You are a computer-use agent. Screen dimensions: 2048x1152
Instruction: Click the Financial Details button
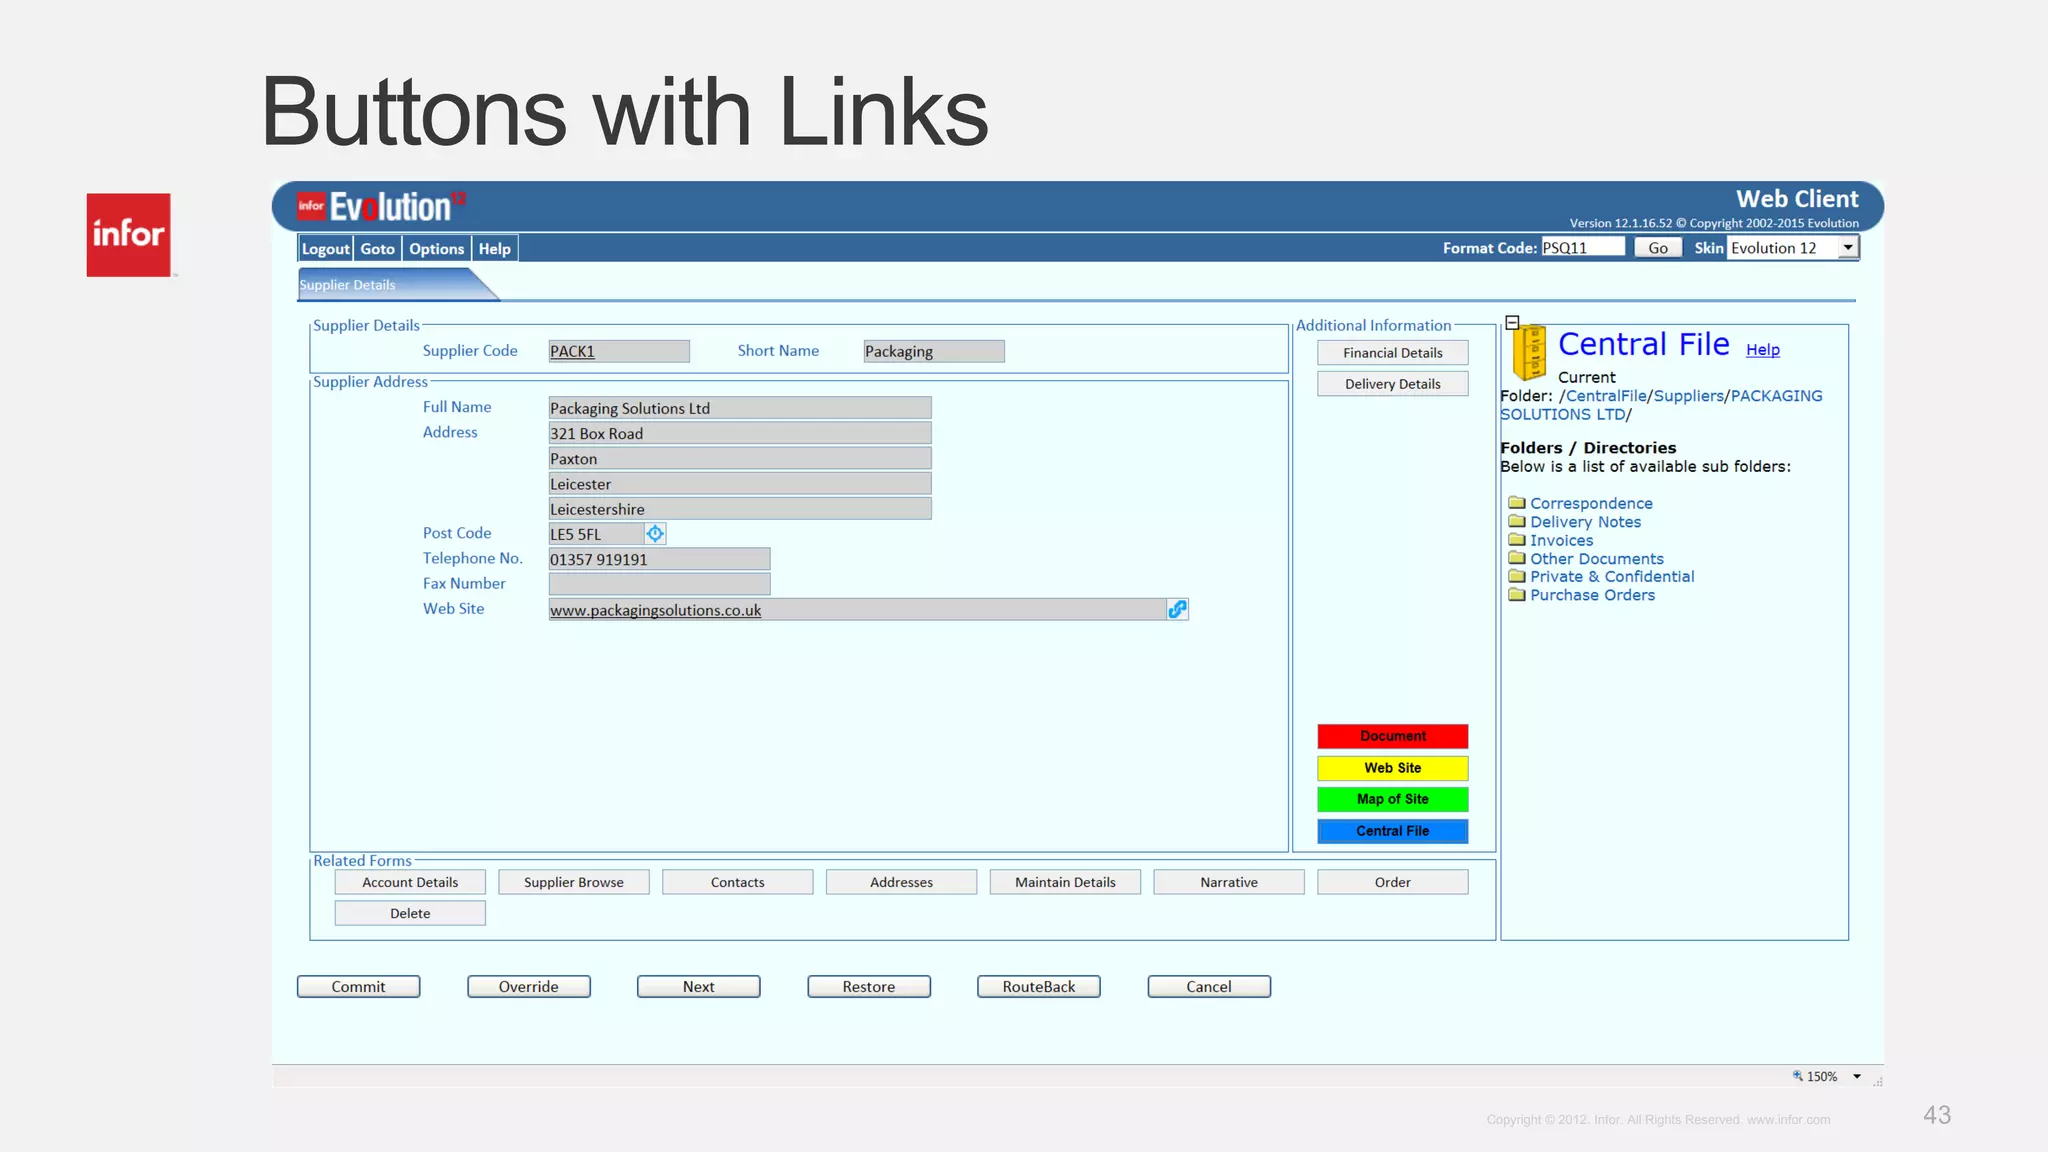click(x=1392, y=353)
